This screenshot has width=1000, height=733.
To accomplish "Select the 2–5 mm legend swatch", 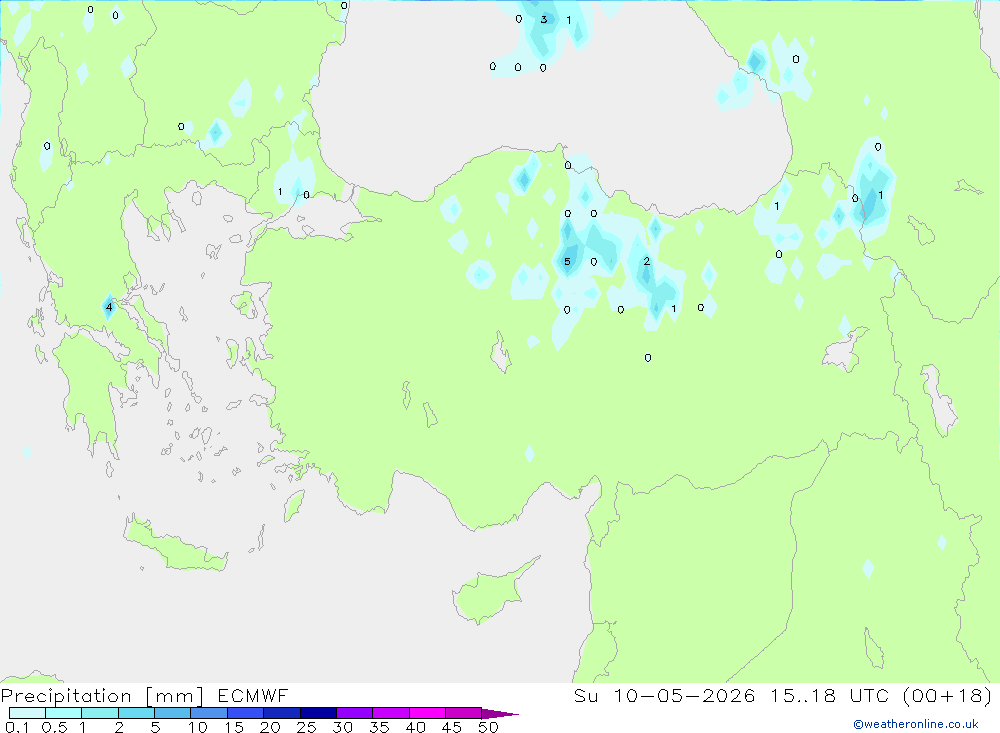I will [136, 713].
